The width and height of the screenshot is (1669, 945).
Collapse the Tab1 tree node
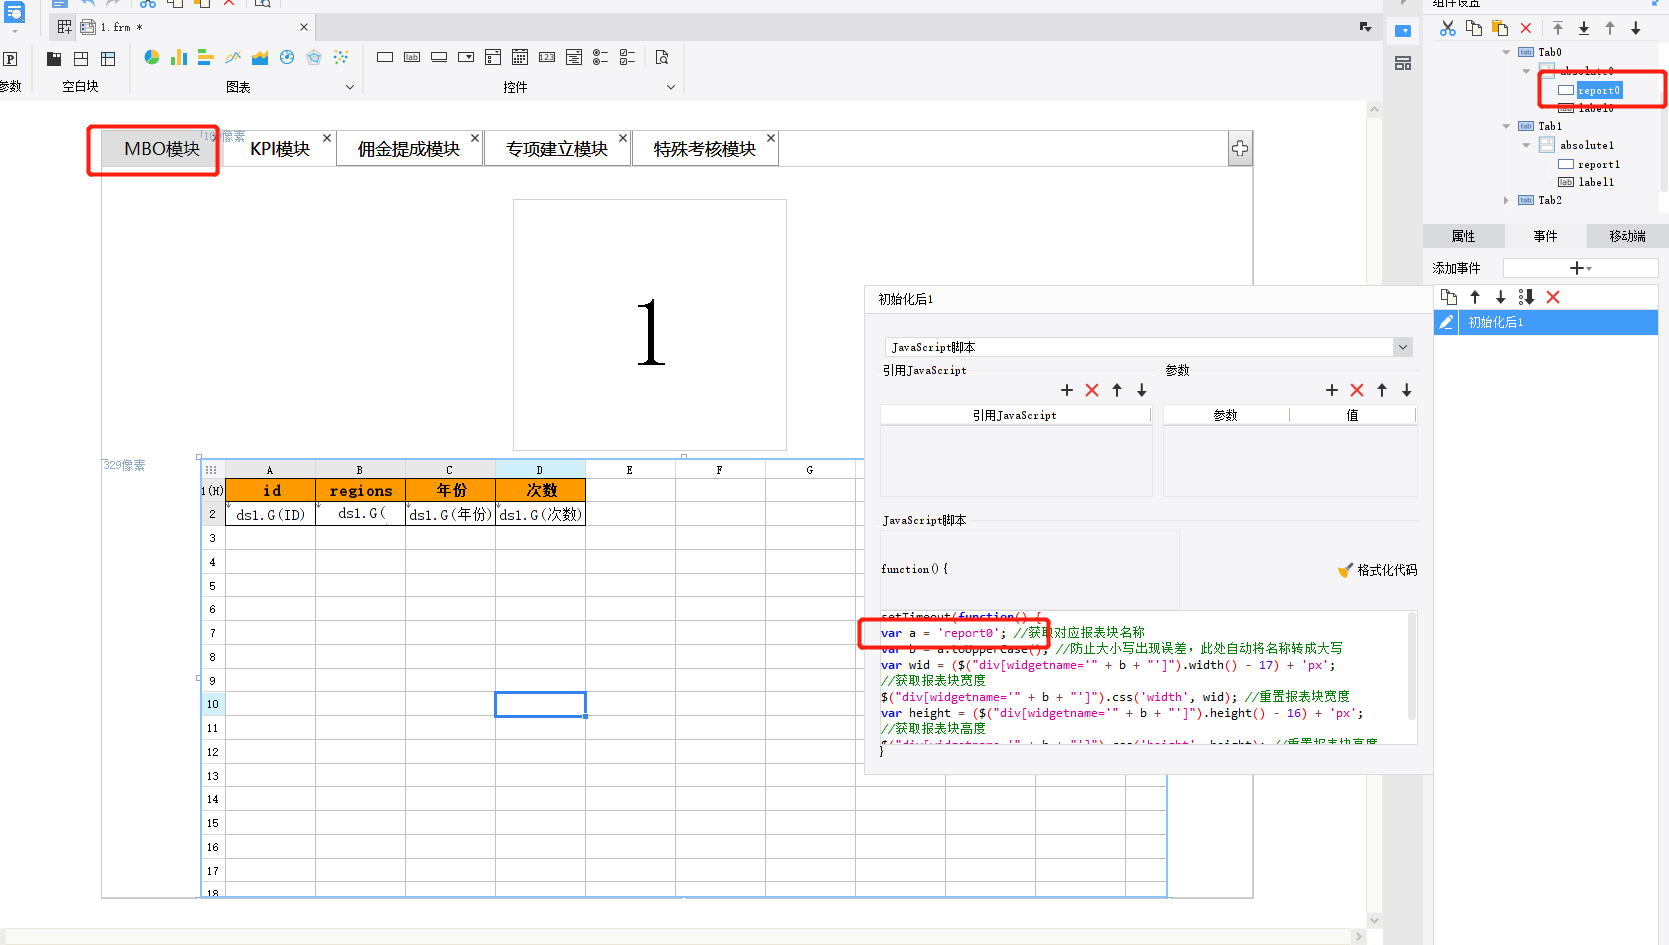(x=1507, y=126)
